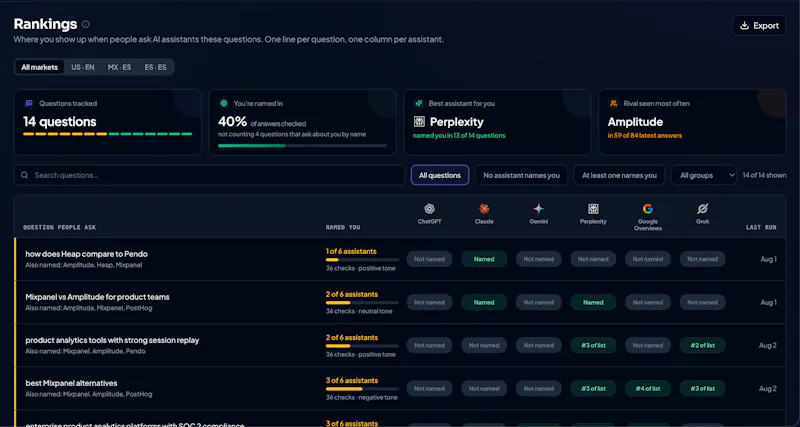Export the rankings data

tap(759, 26)
